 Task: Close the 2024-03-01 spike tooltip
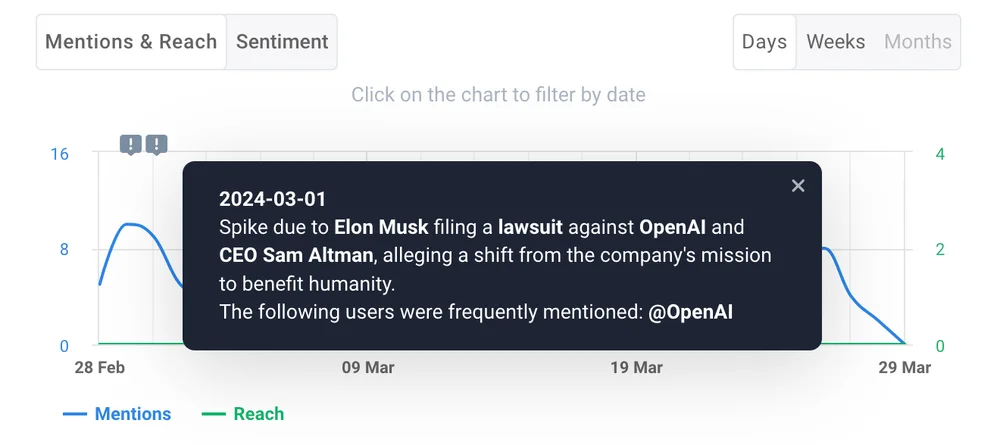(x=798, y=186)
